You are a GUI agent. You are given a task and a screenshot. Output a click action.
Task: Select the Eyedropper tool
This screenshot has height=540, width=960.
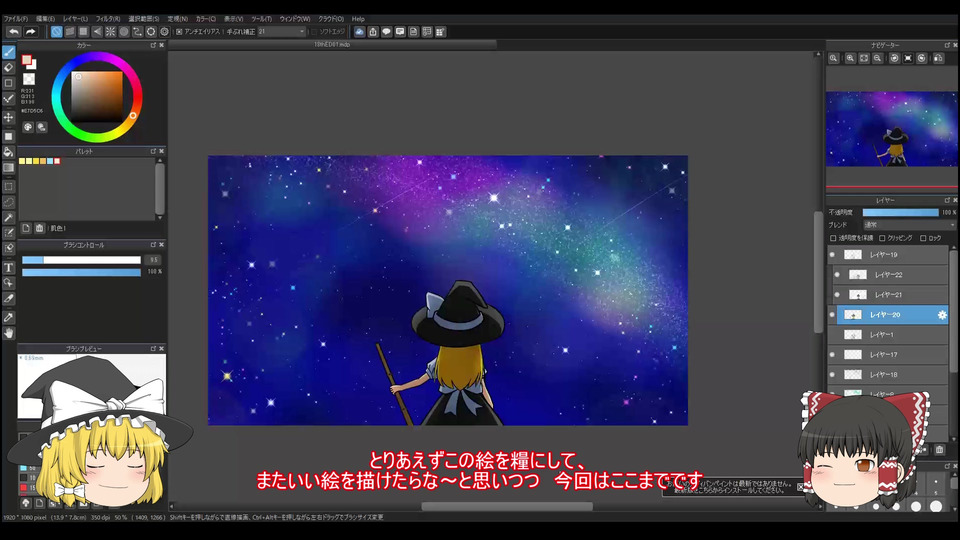click(9, 317)
